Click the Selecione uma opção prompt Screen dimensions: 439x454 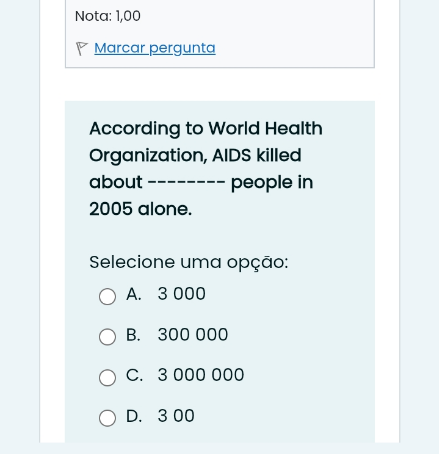[x=189, y=262]
